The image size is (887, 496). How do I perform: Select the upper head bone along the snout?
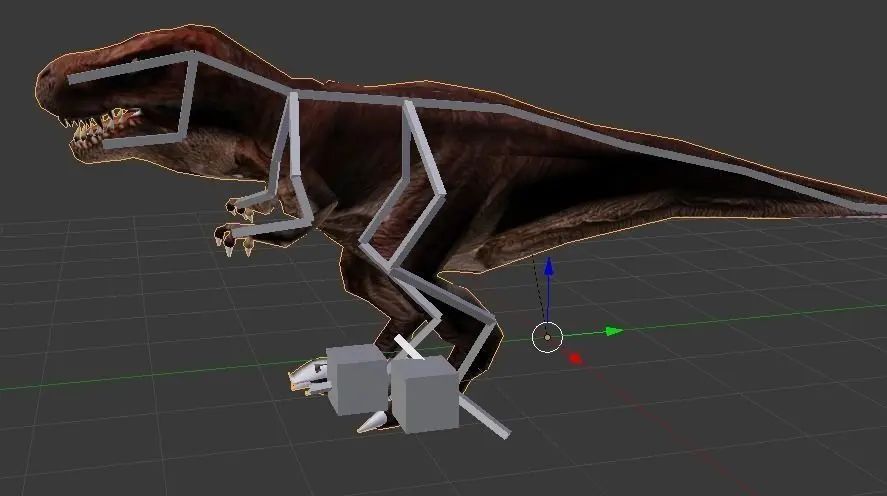pos(131,67)
